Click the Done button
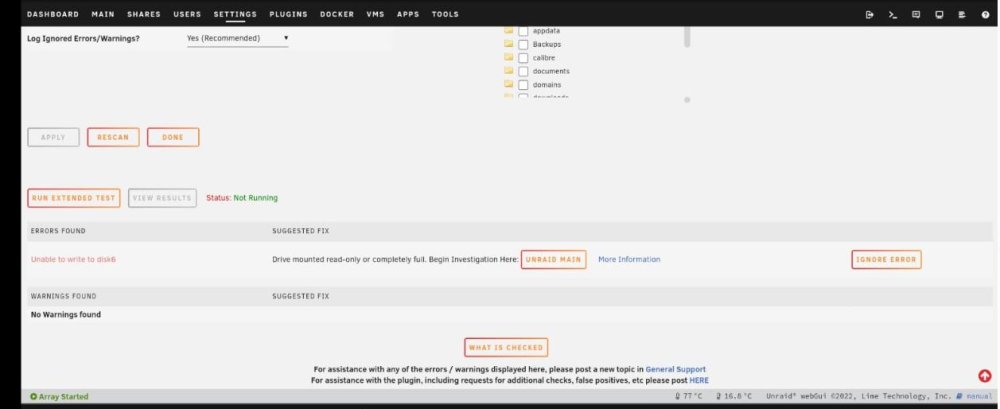Viewport: 1000px width, 409px height. [x=173, y=137]
